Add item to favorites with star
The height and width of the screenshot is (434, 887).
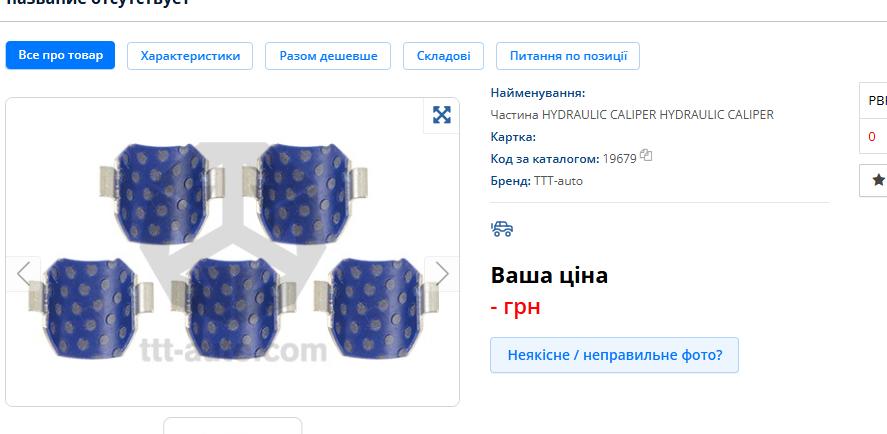(x=877, y=181)
